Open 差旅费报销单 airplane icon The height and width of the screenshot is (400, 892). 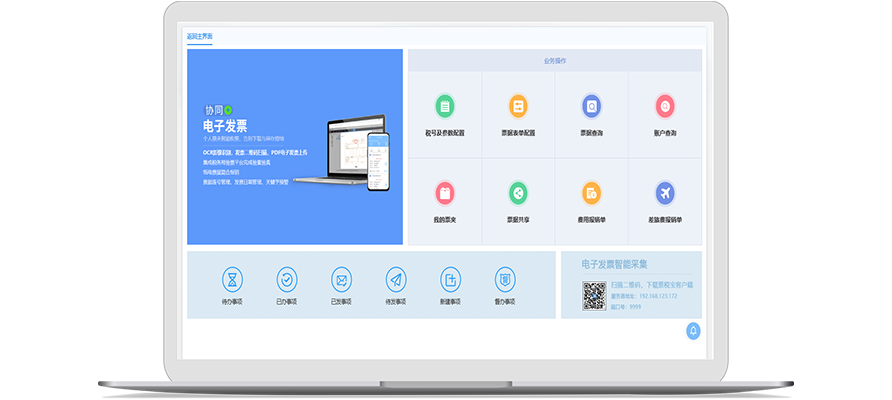665,192
